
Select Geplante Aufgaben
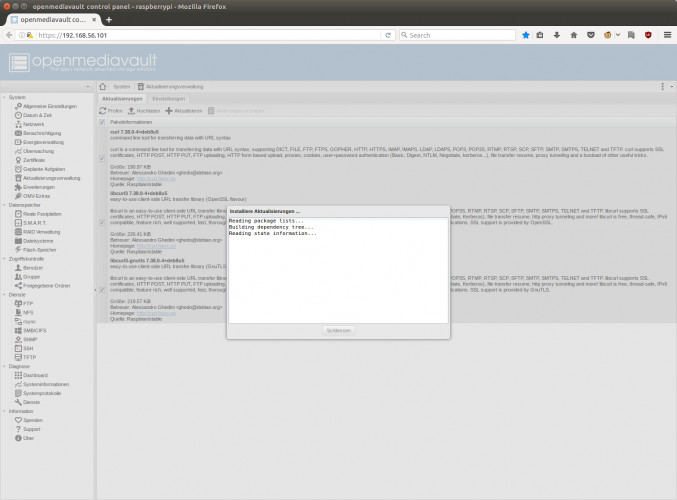(40, 169)
